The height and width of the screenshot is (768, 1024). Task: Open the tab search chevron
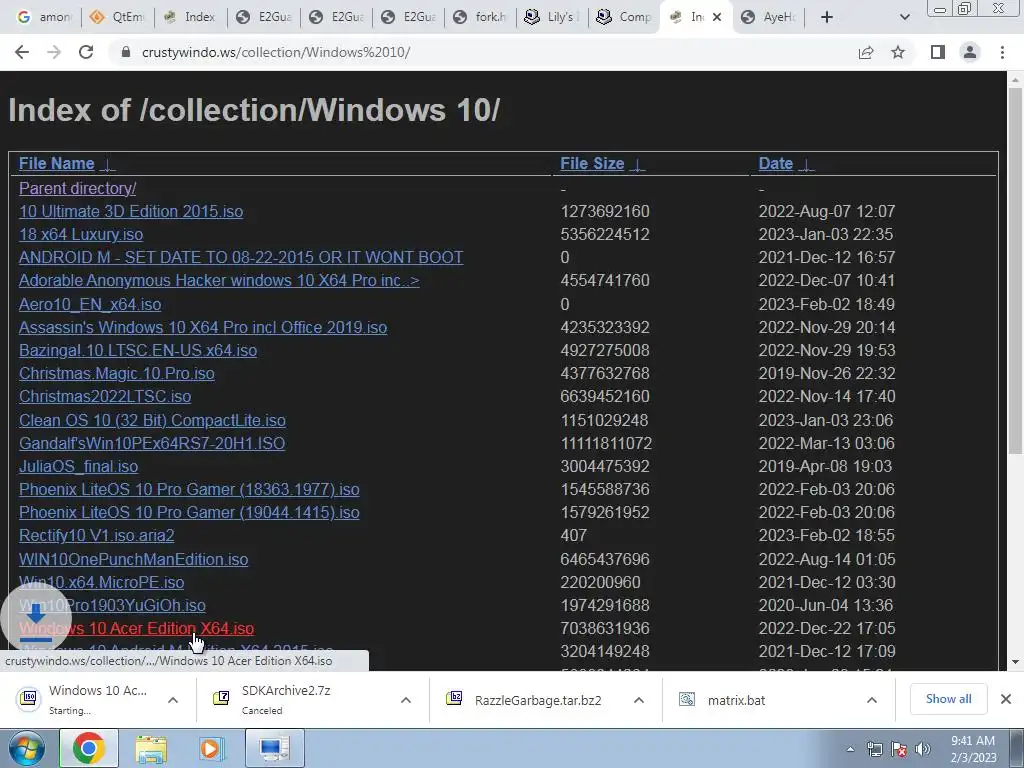pos(904,17)
